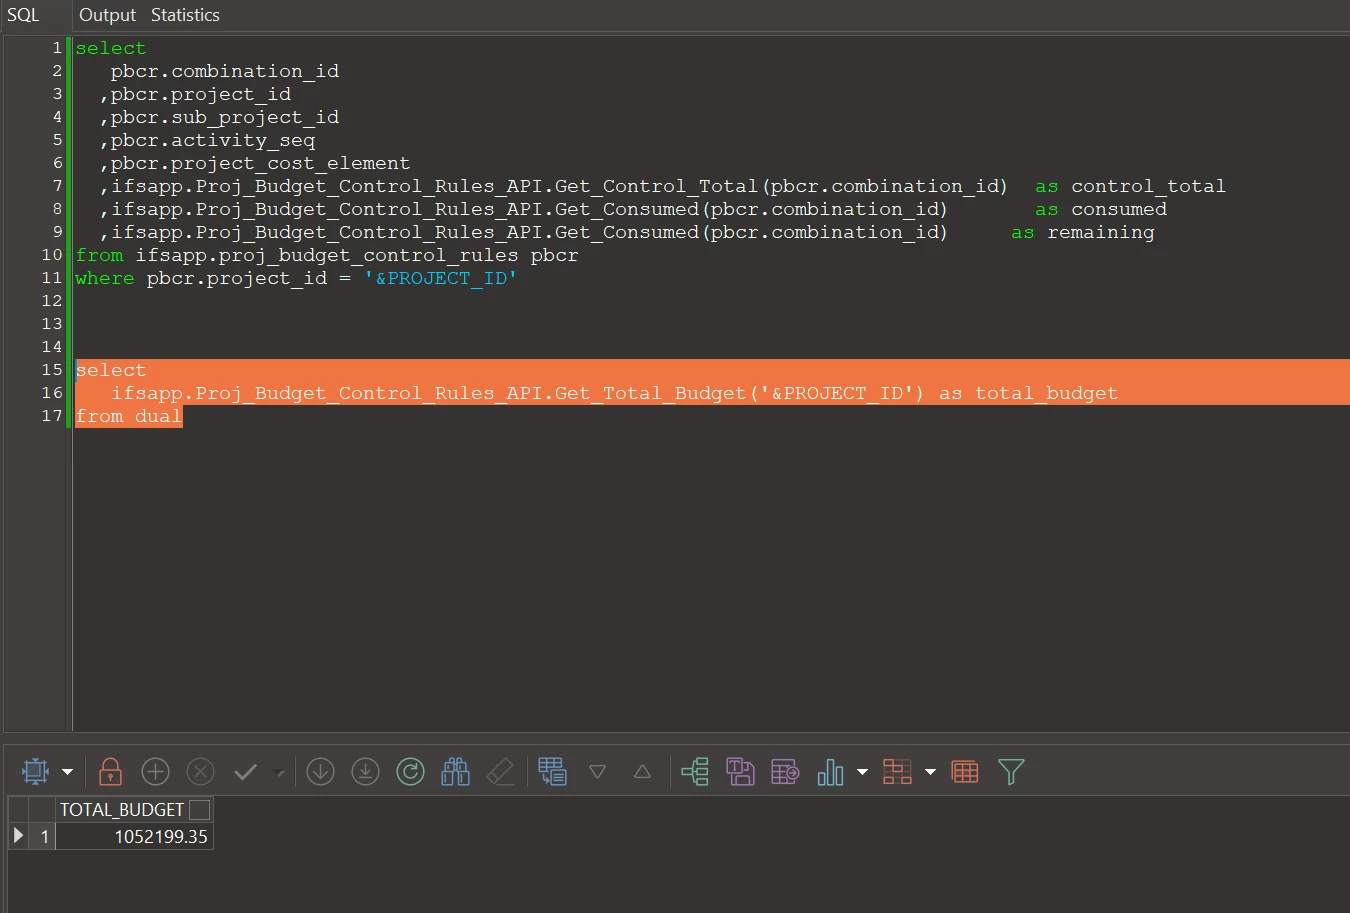The height and width of the screenshot is (913, 1350).
Task: Click ',pbcr.sub_project_id' on line 4
Action: [x=220, y=117]
